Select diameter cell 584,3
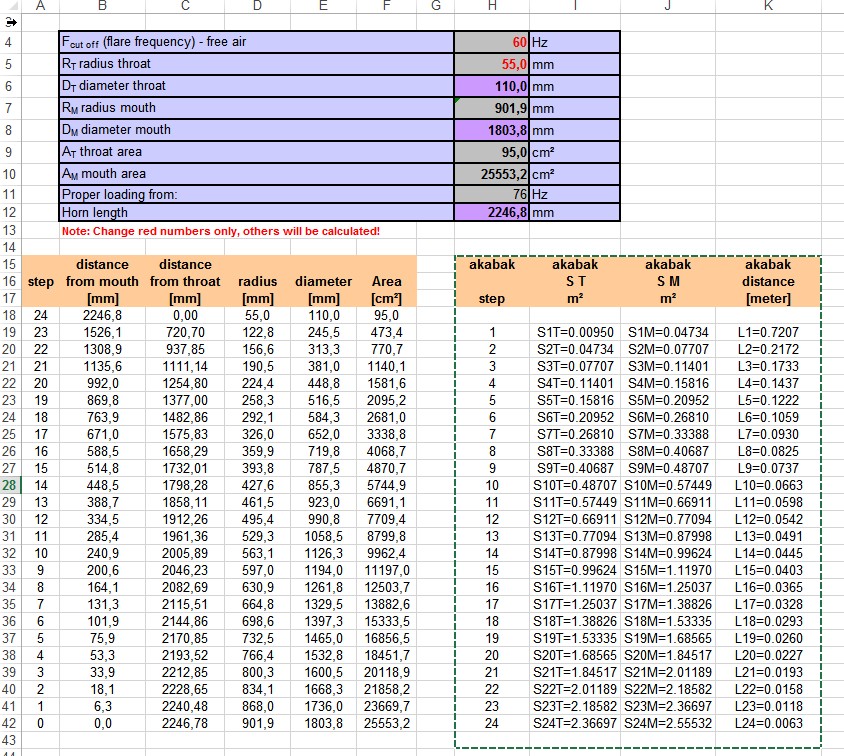 [x=323, y=418]
